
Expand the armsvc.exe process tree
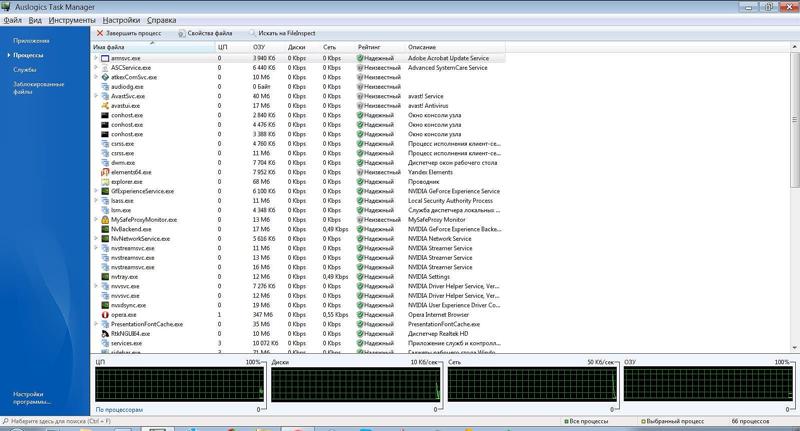tap(95, 58)
